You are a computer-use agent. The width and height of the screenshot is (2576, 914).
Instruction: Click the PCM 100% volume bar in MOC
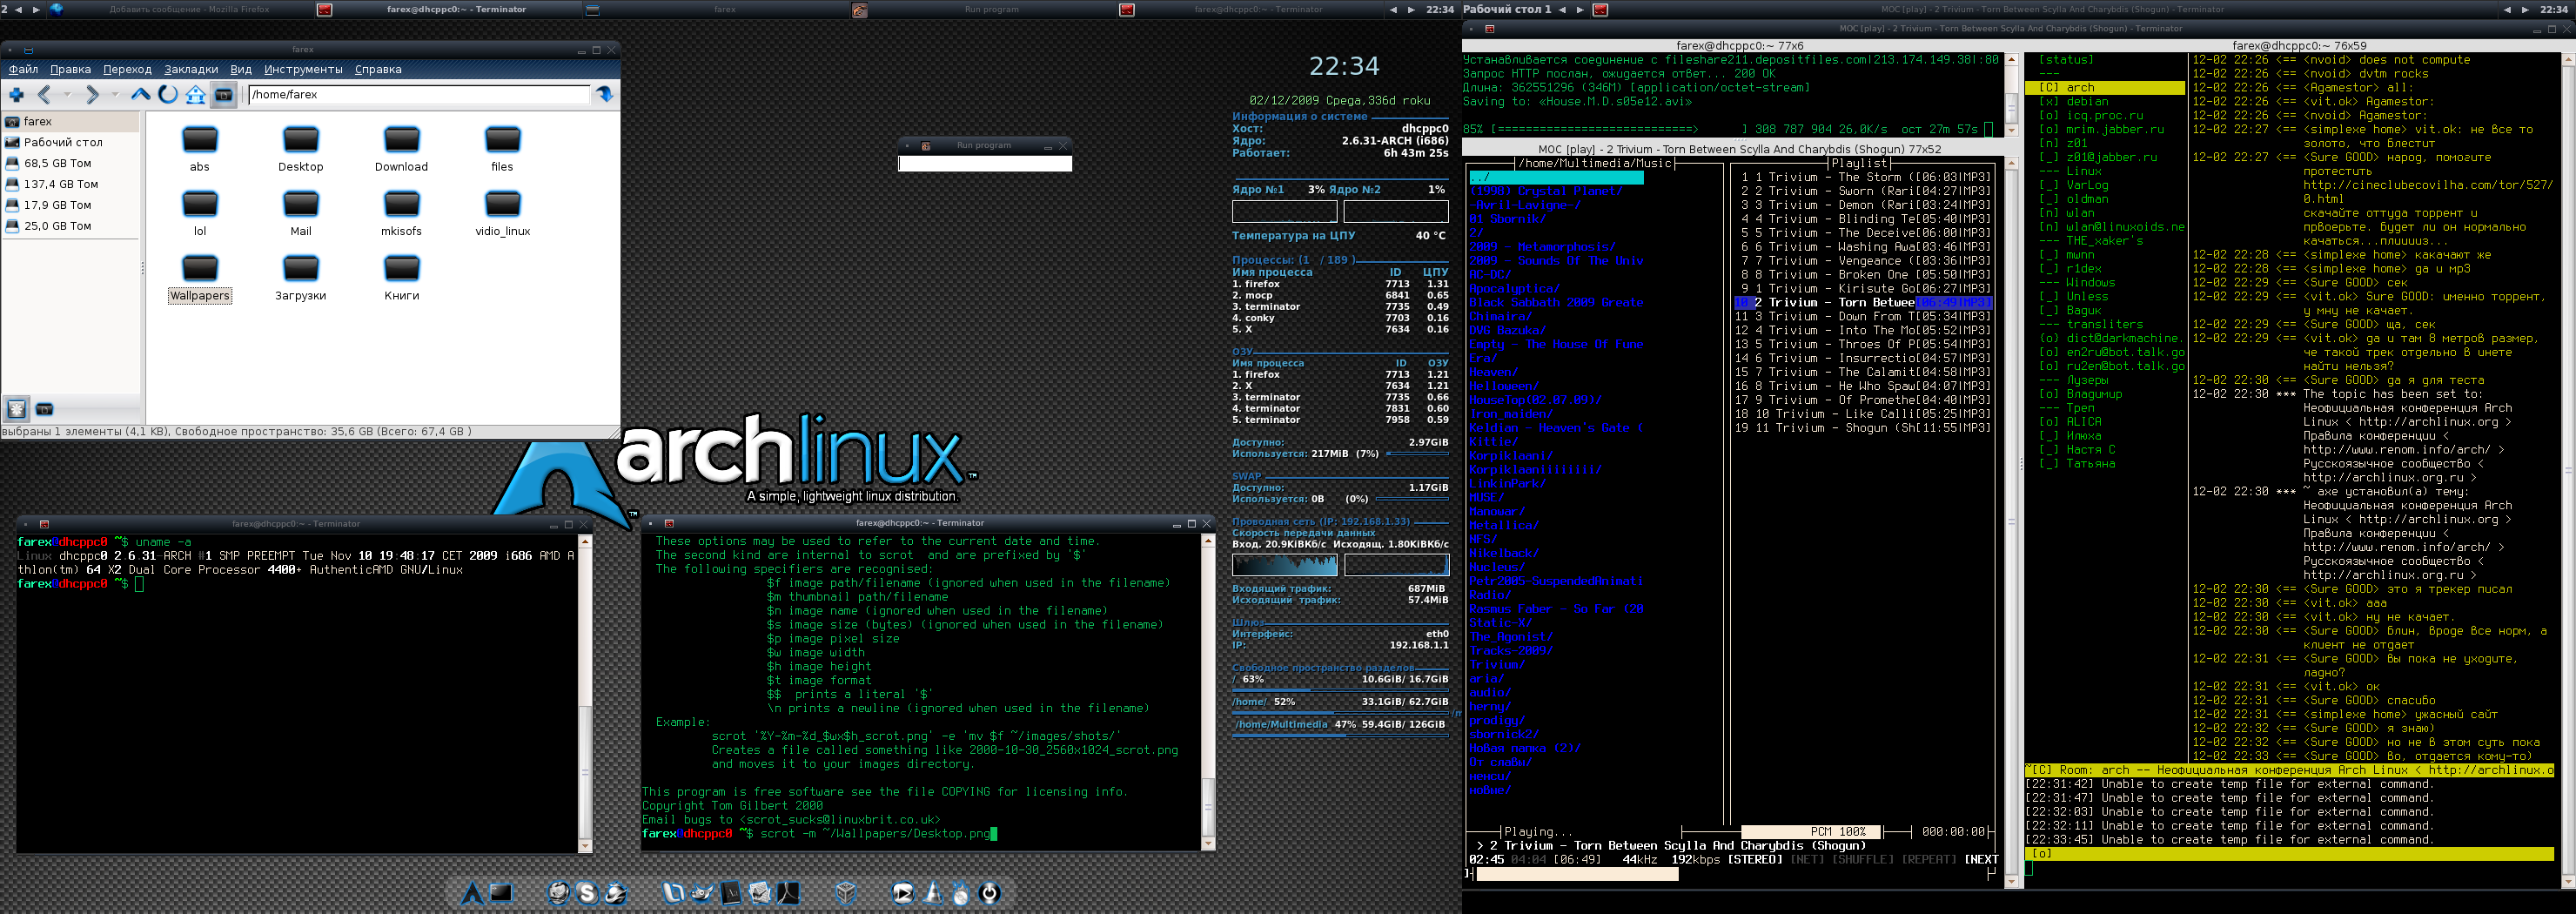tap(1811, 832)
